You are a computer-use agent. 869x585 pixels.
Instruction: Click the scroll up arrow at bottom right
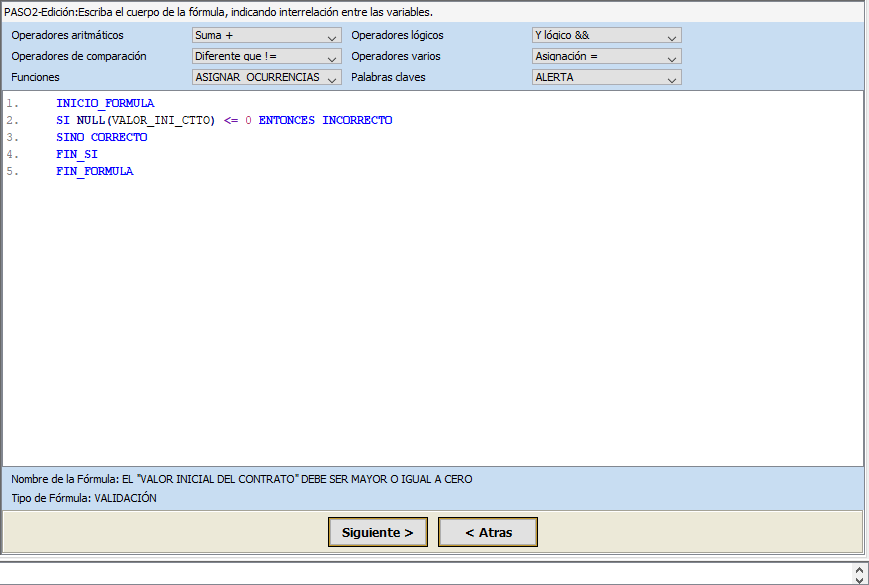[859, 567]
